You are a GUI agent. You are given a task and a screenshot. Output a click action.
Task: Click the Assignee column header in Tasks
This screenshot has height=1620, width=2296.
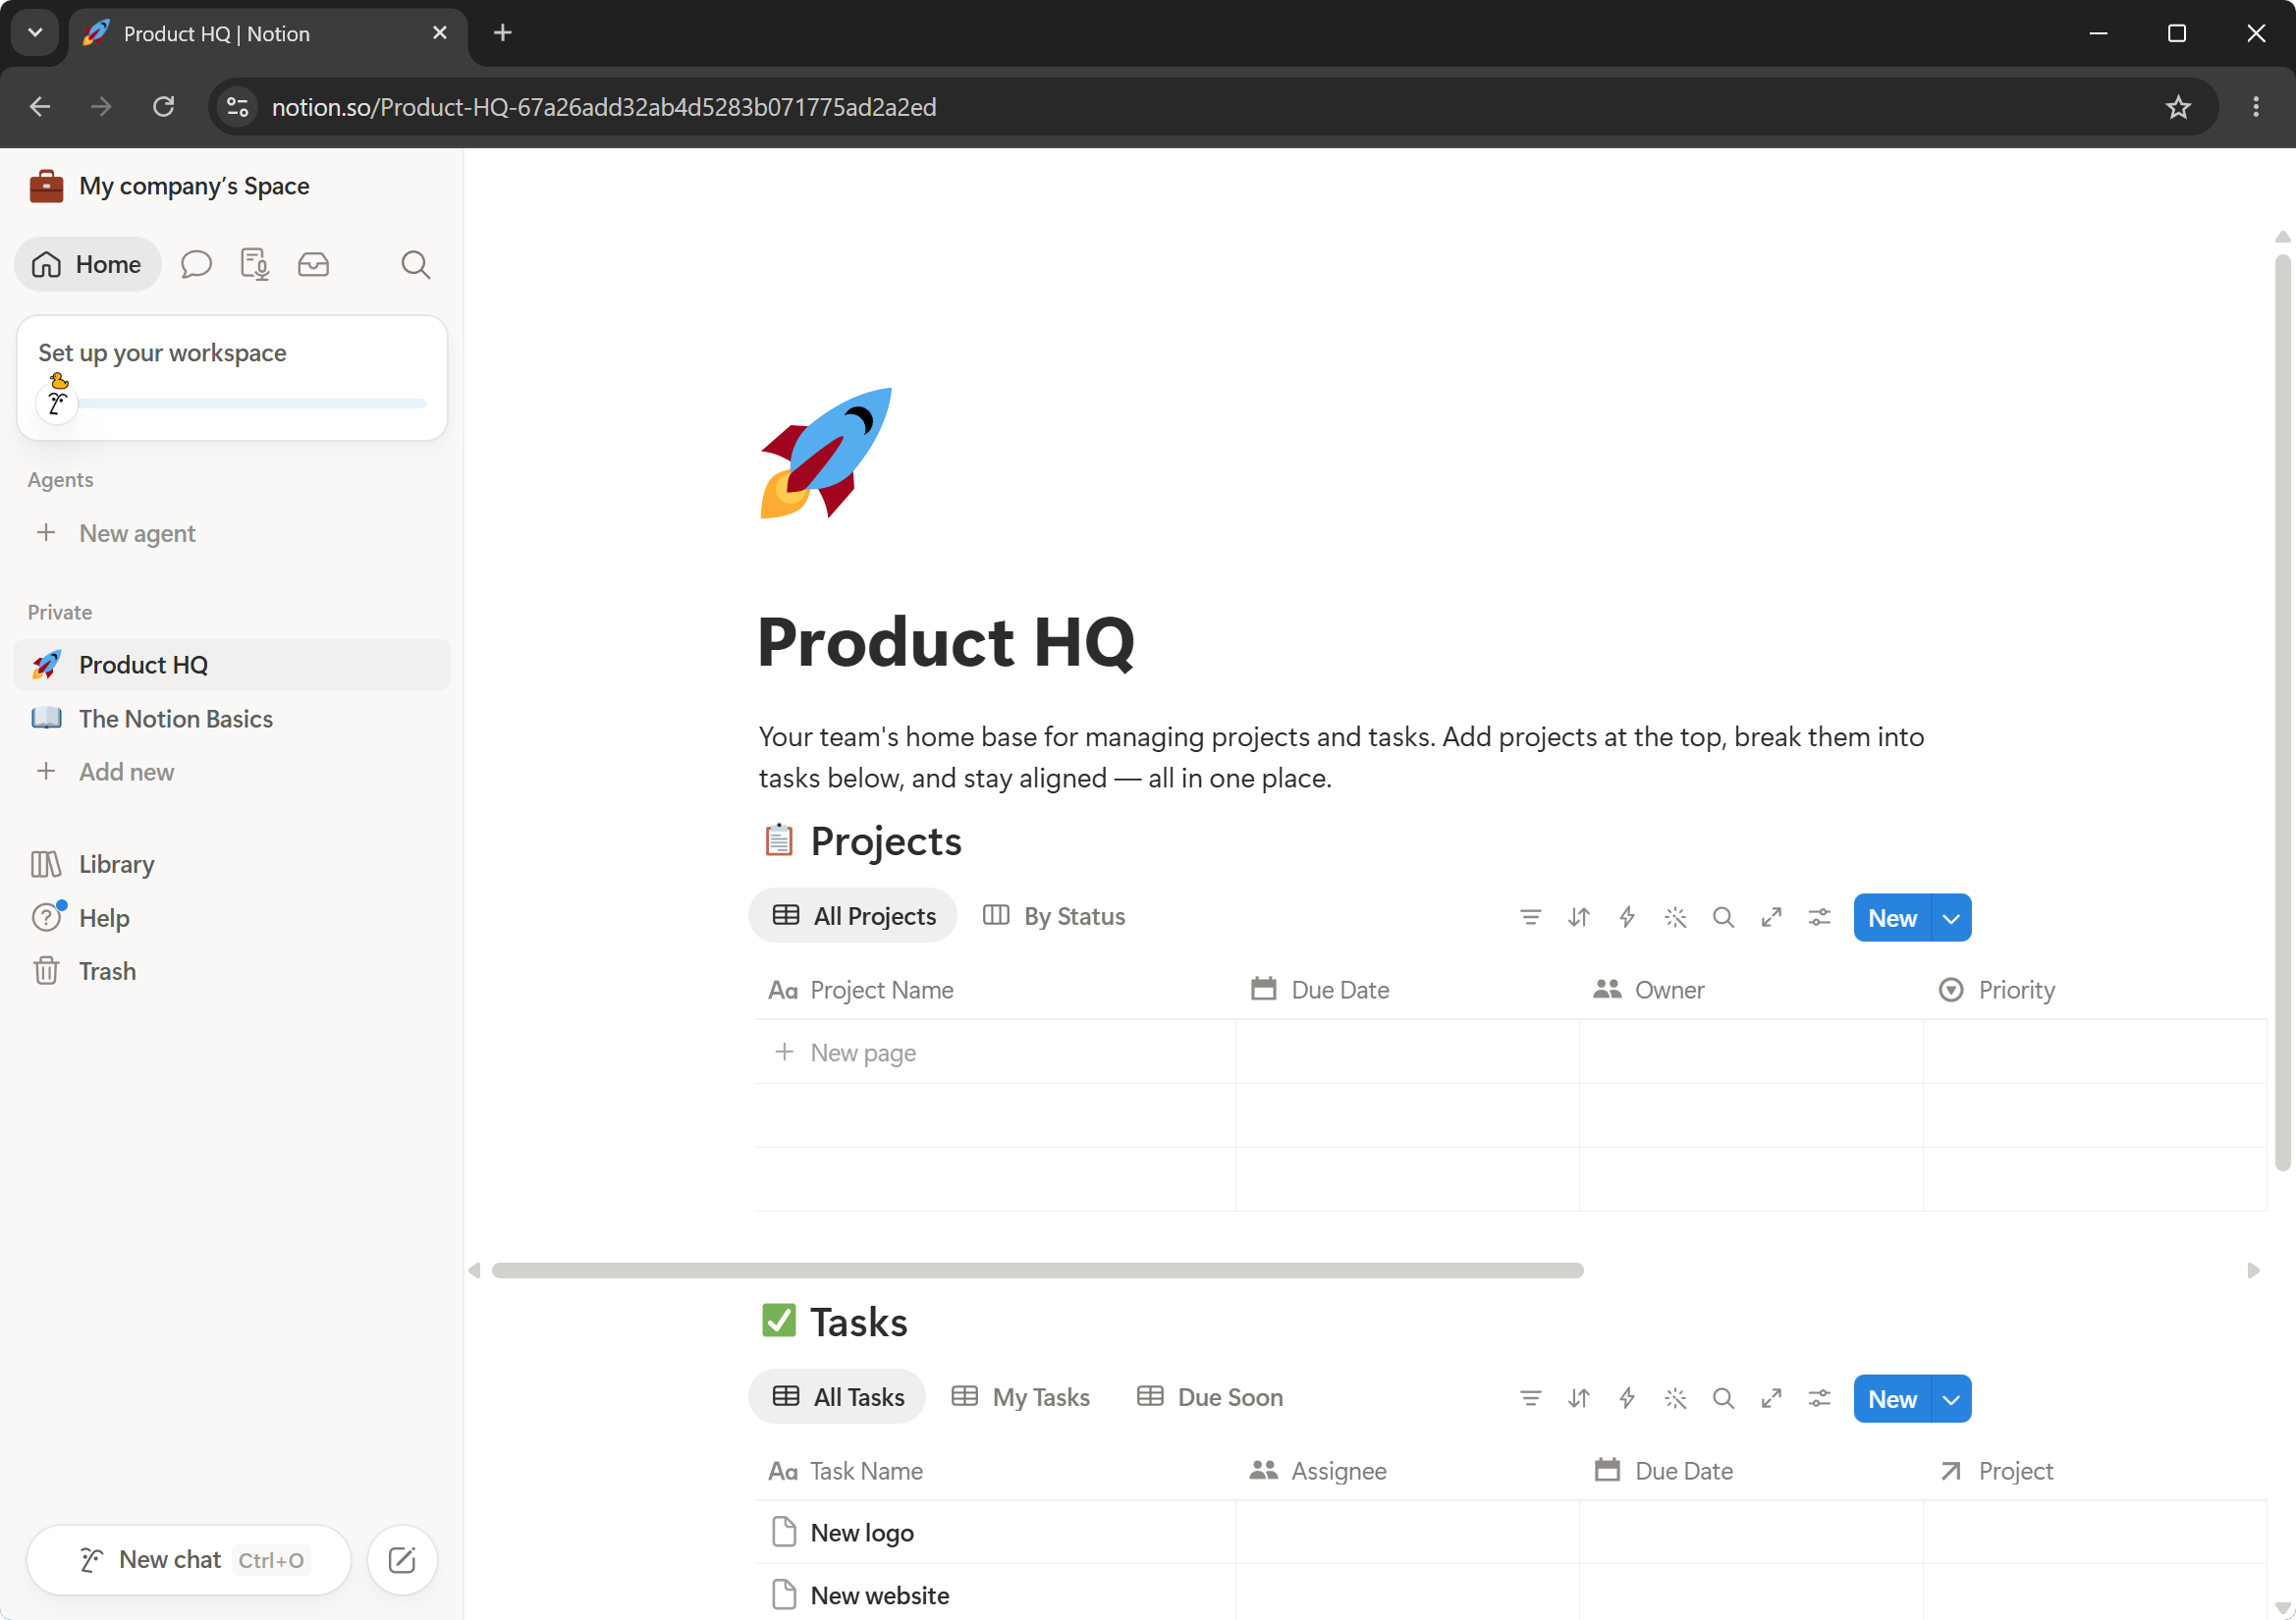[1408, 1471]
